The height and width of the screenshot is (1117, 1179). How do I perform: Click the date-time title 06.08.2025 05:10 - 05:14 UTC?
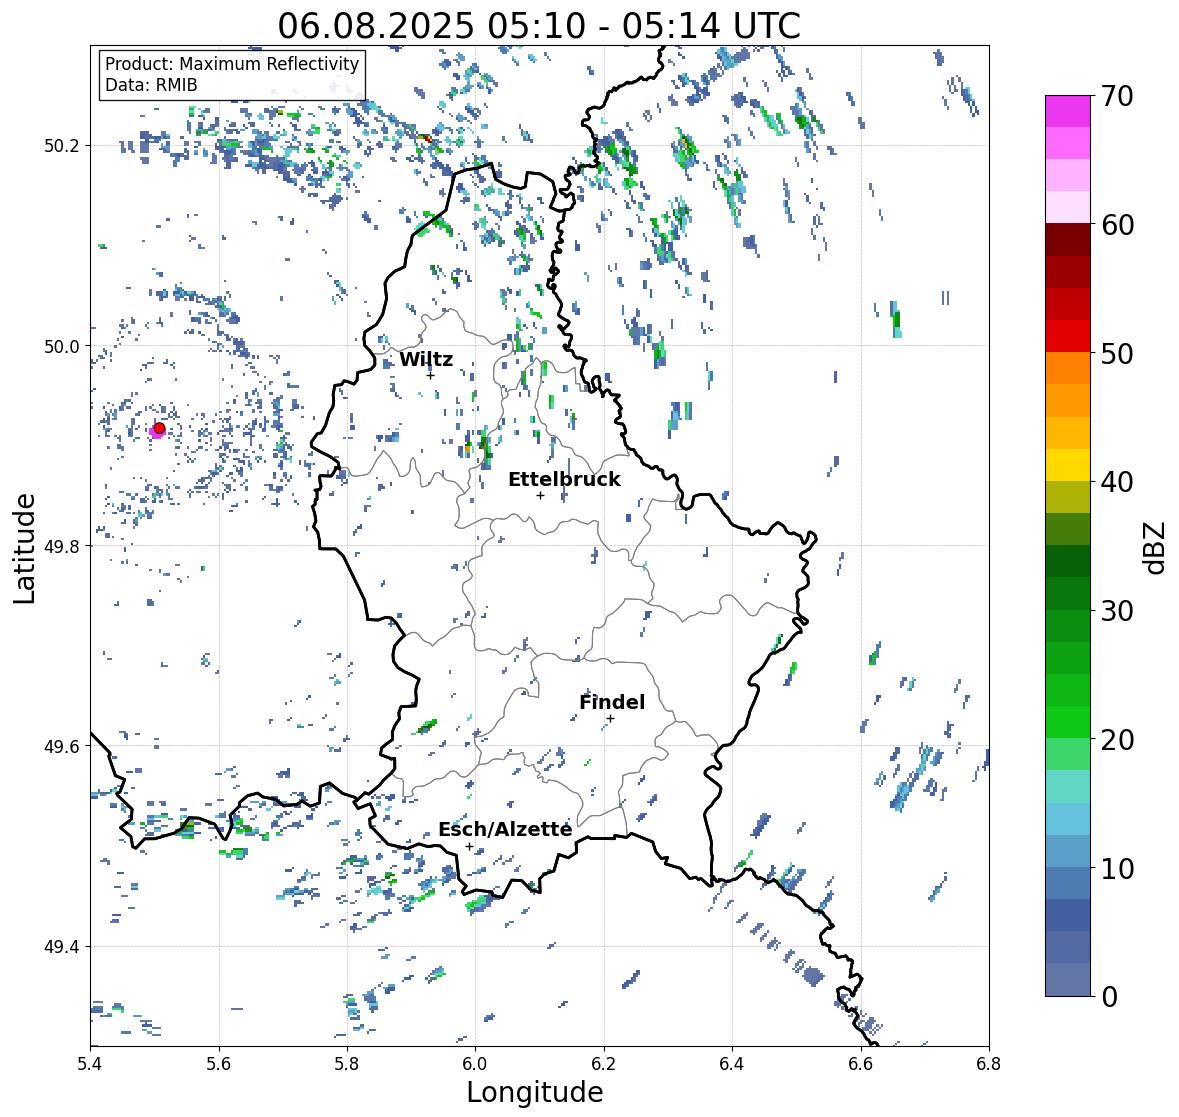coord(539,26)
